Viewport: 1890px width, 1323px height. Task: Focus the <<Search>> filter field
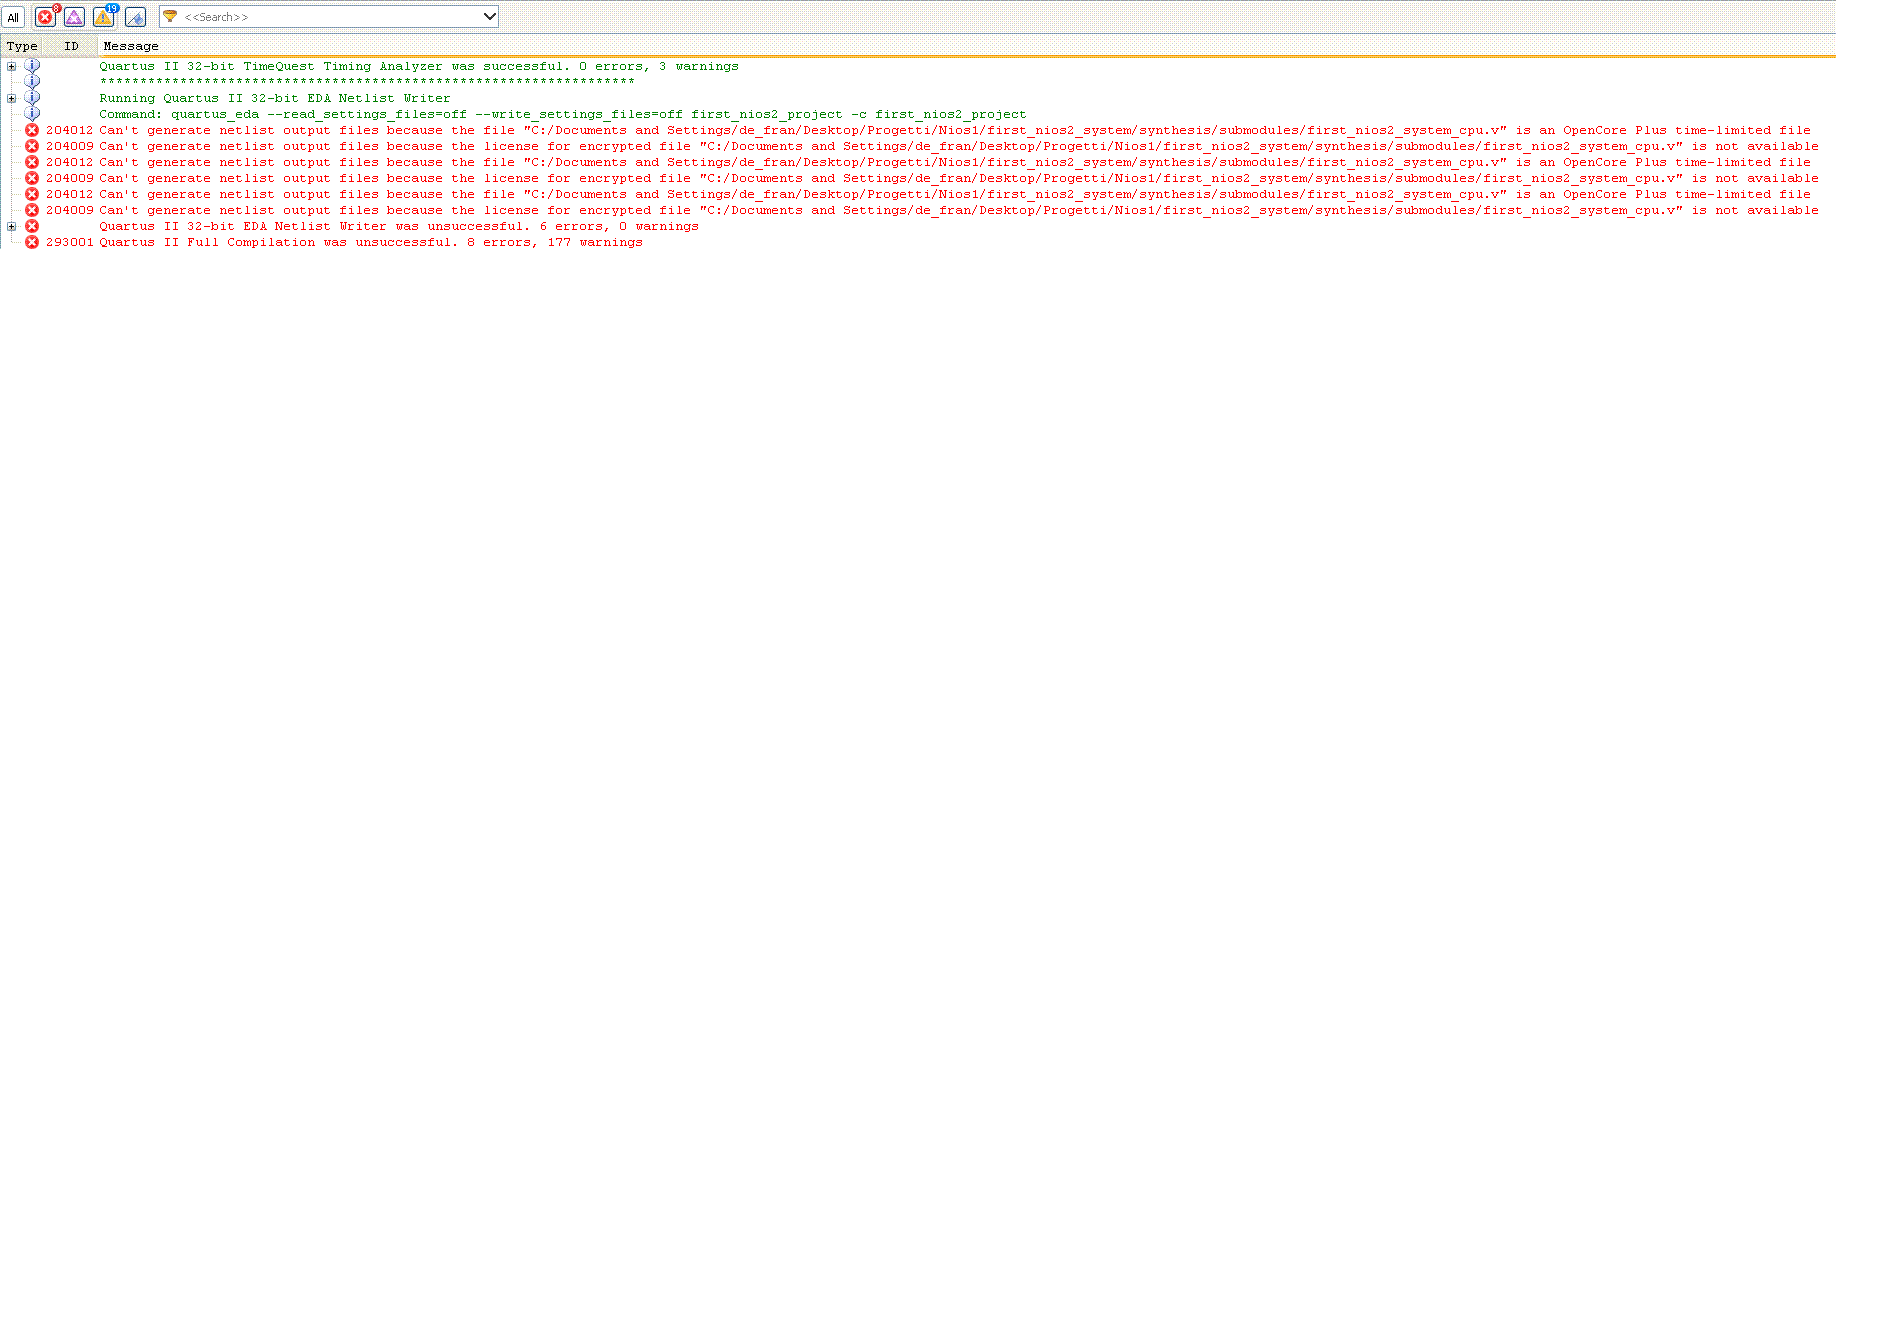tap(330, 17)
